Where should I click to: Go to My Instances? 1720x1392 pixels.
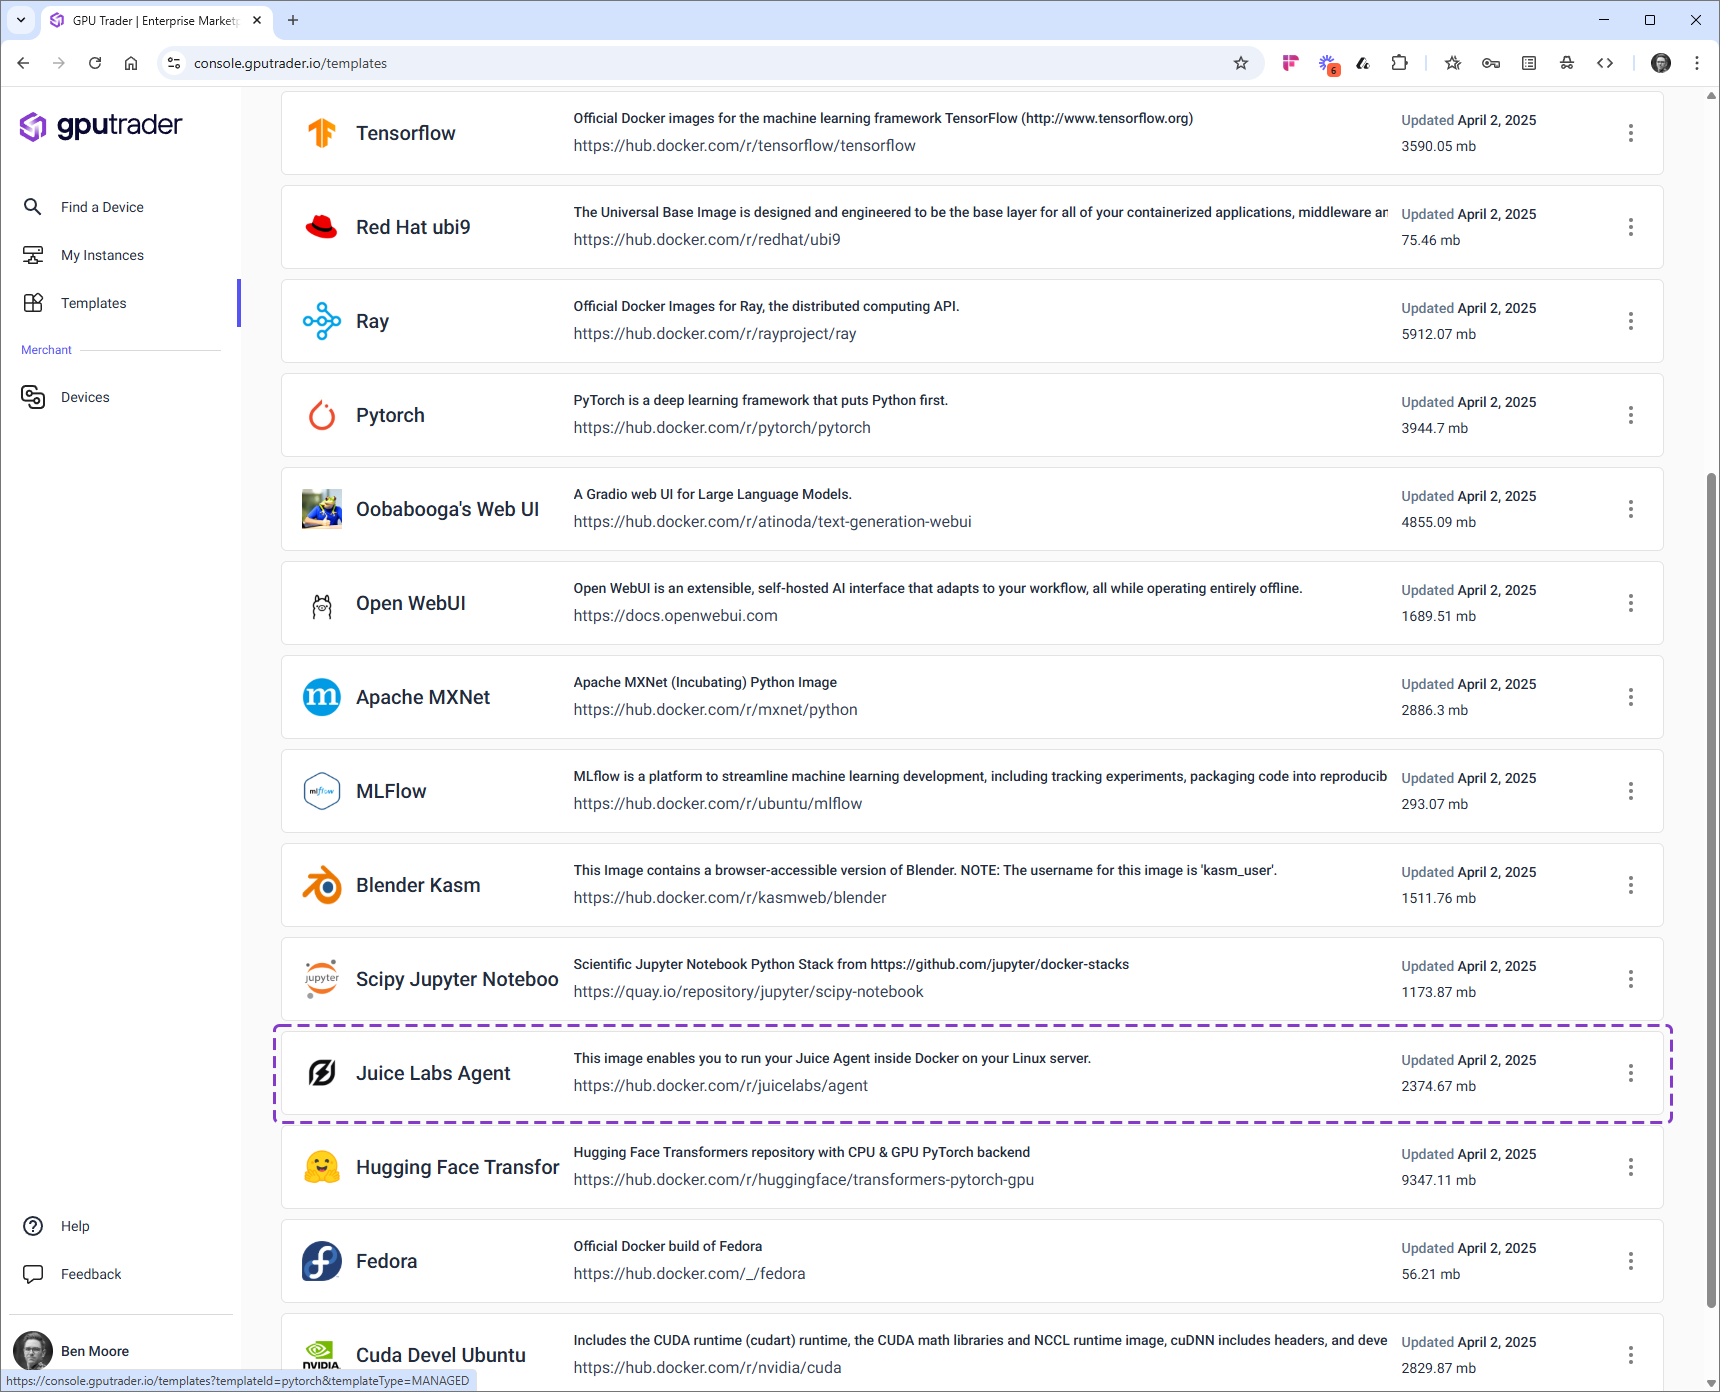pyautogui.click(x=102, y=255)
